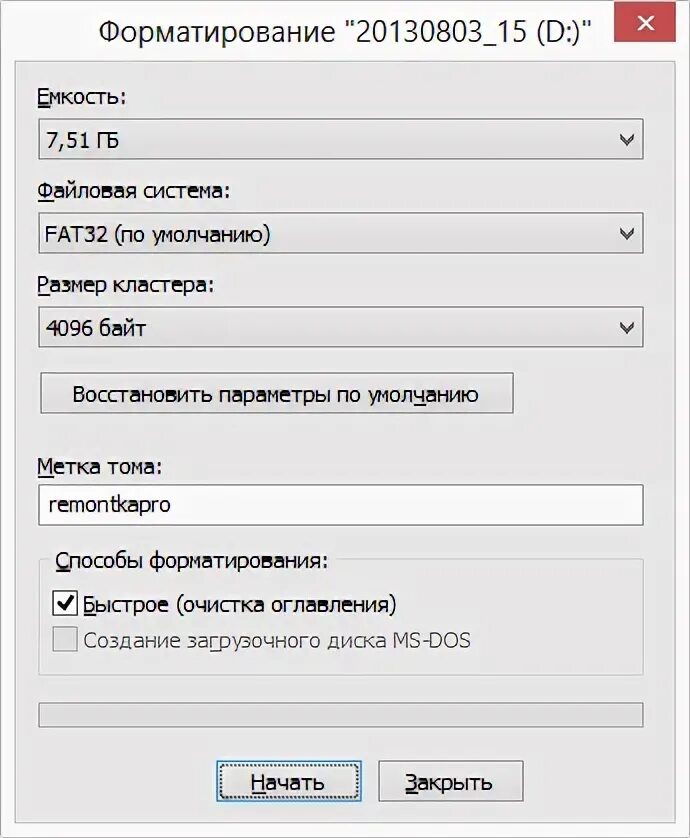The width and height of the screenshot is (690, 838).
Task: Click the Метка тома: label
Action: (99, 466)
